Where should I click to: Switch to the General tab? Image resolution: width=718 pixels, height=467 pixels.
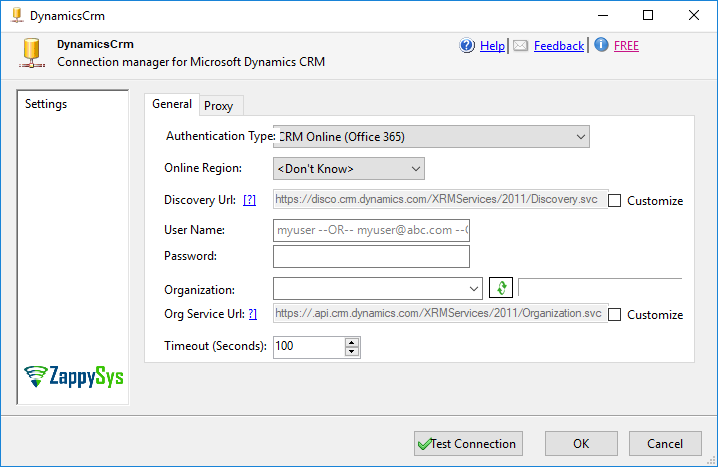tap(172, 104)
